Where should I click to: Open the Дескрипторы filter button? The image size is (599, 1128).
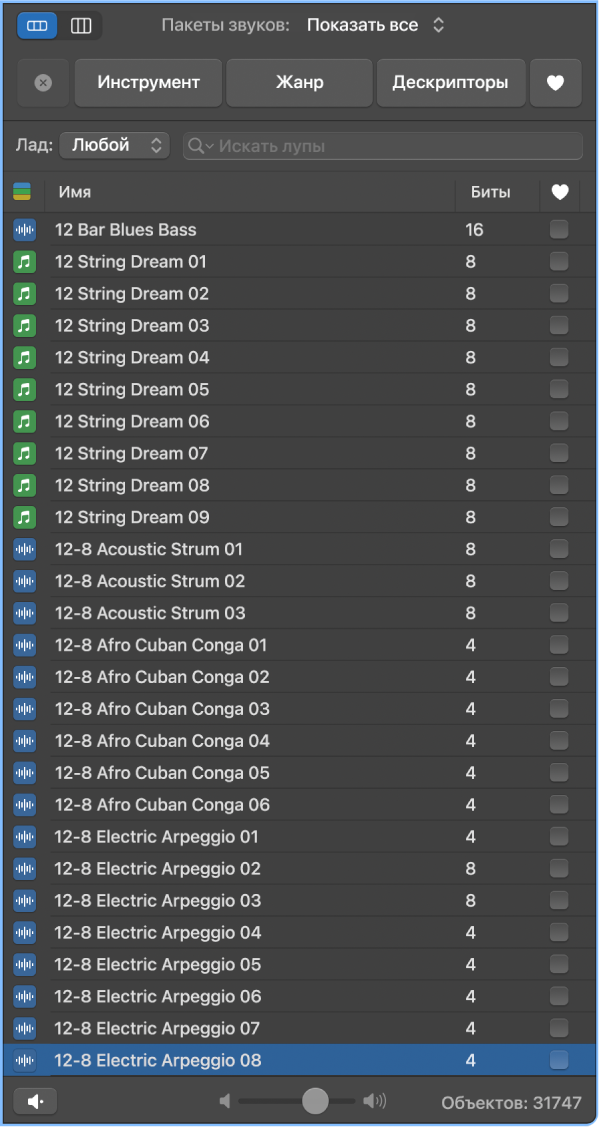coord(450,83)
